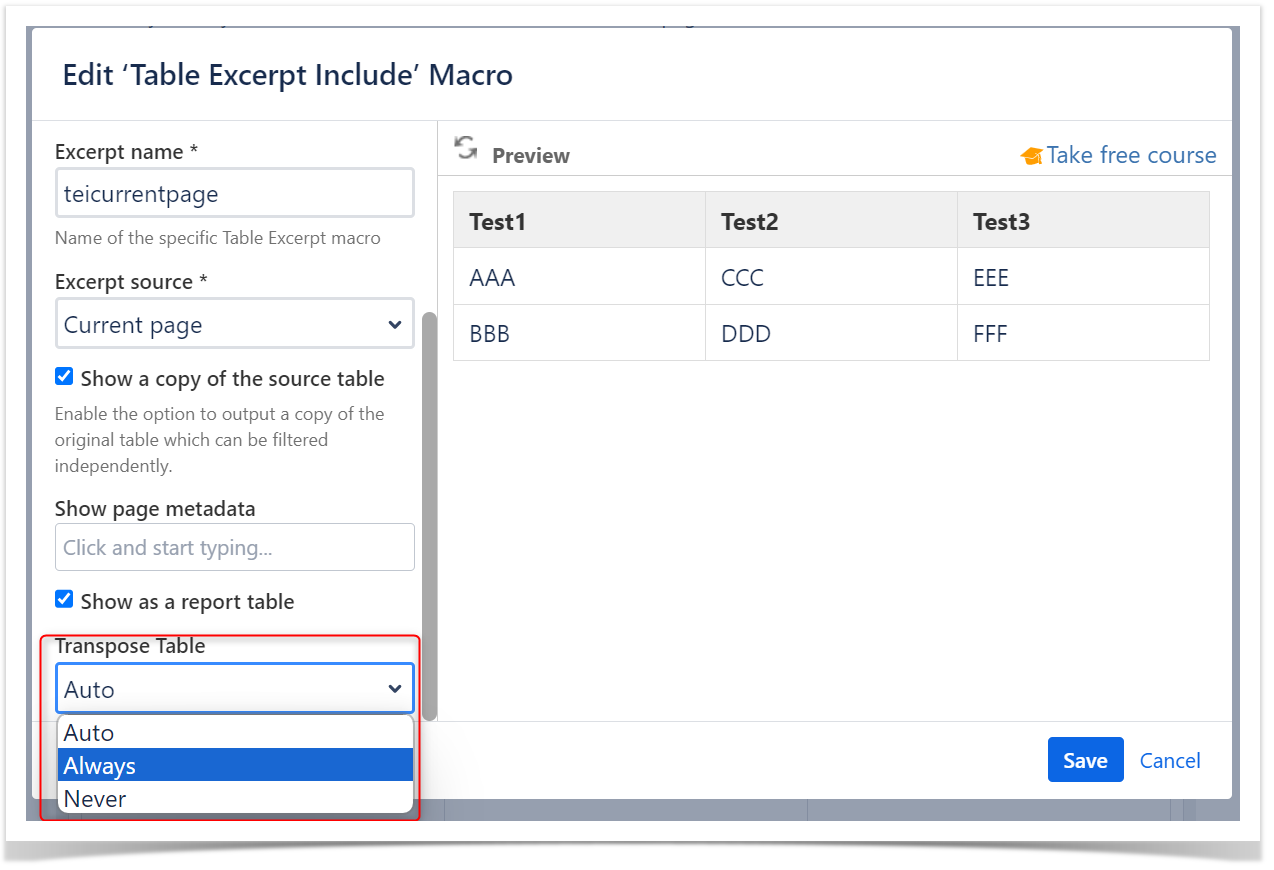Toggle 'Show as a report table' checkbox

[x=64, y=600]
